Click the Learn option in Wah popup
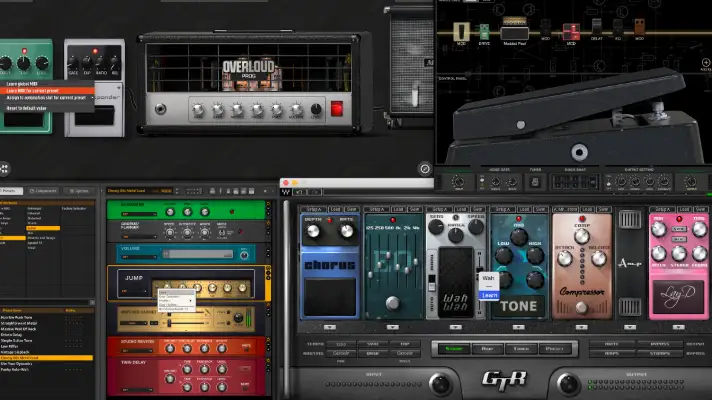Viewport: 712px width, 400px height. [x=489, y=295]
